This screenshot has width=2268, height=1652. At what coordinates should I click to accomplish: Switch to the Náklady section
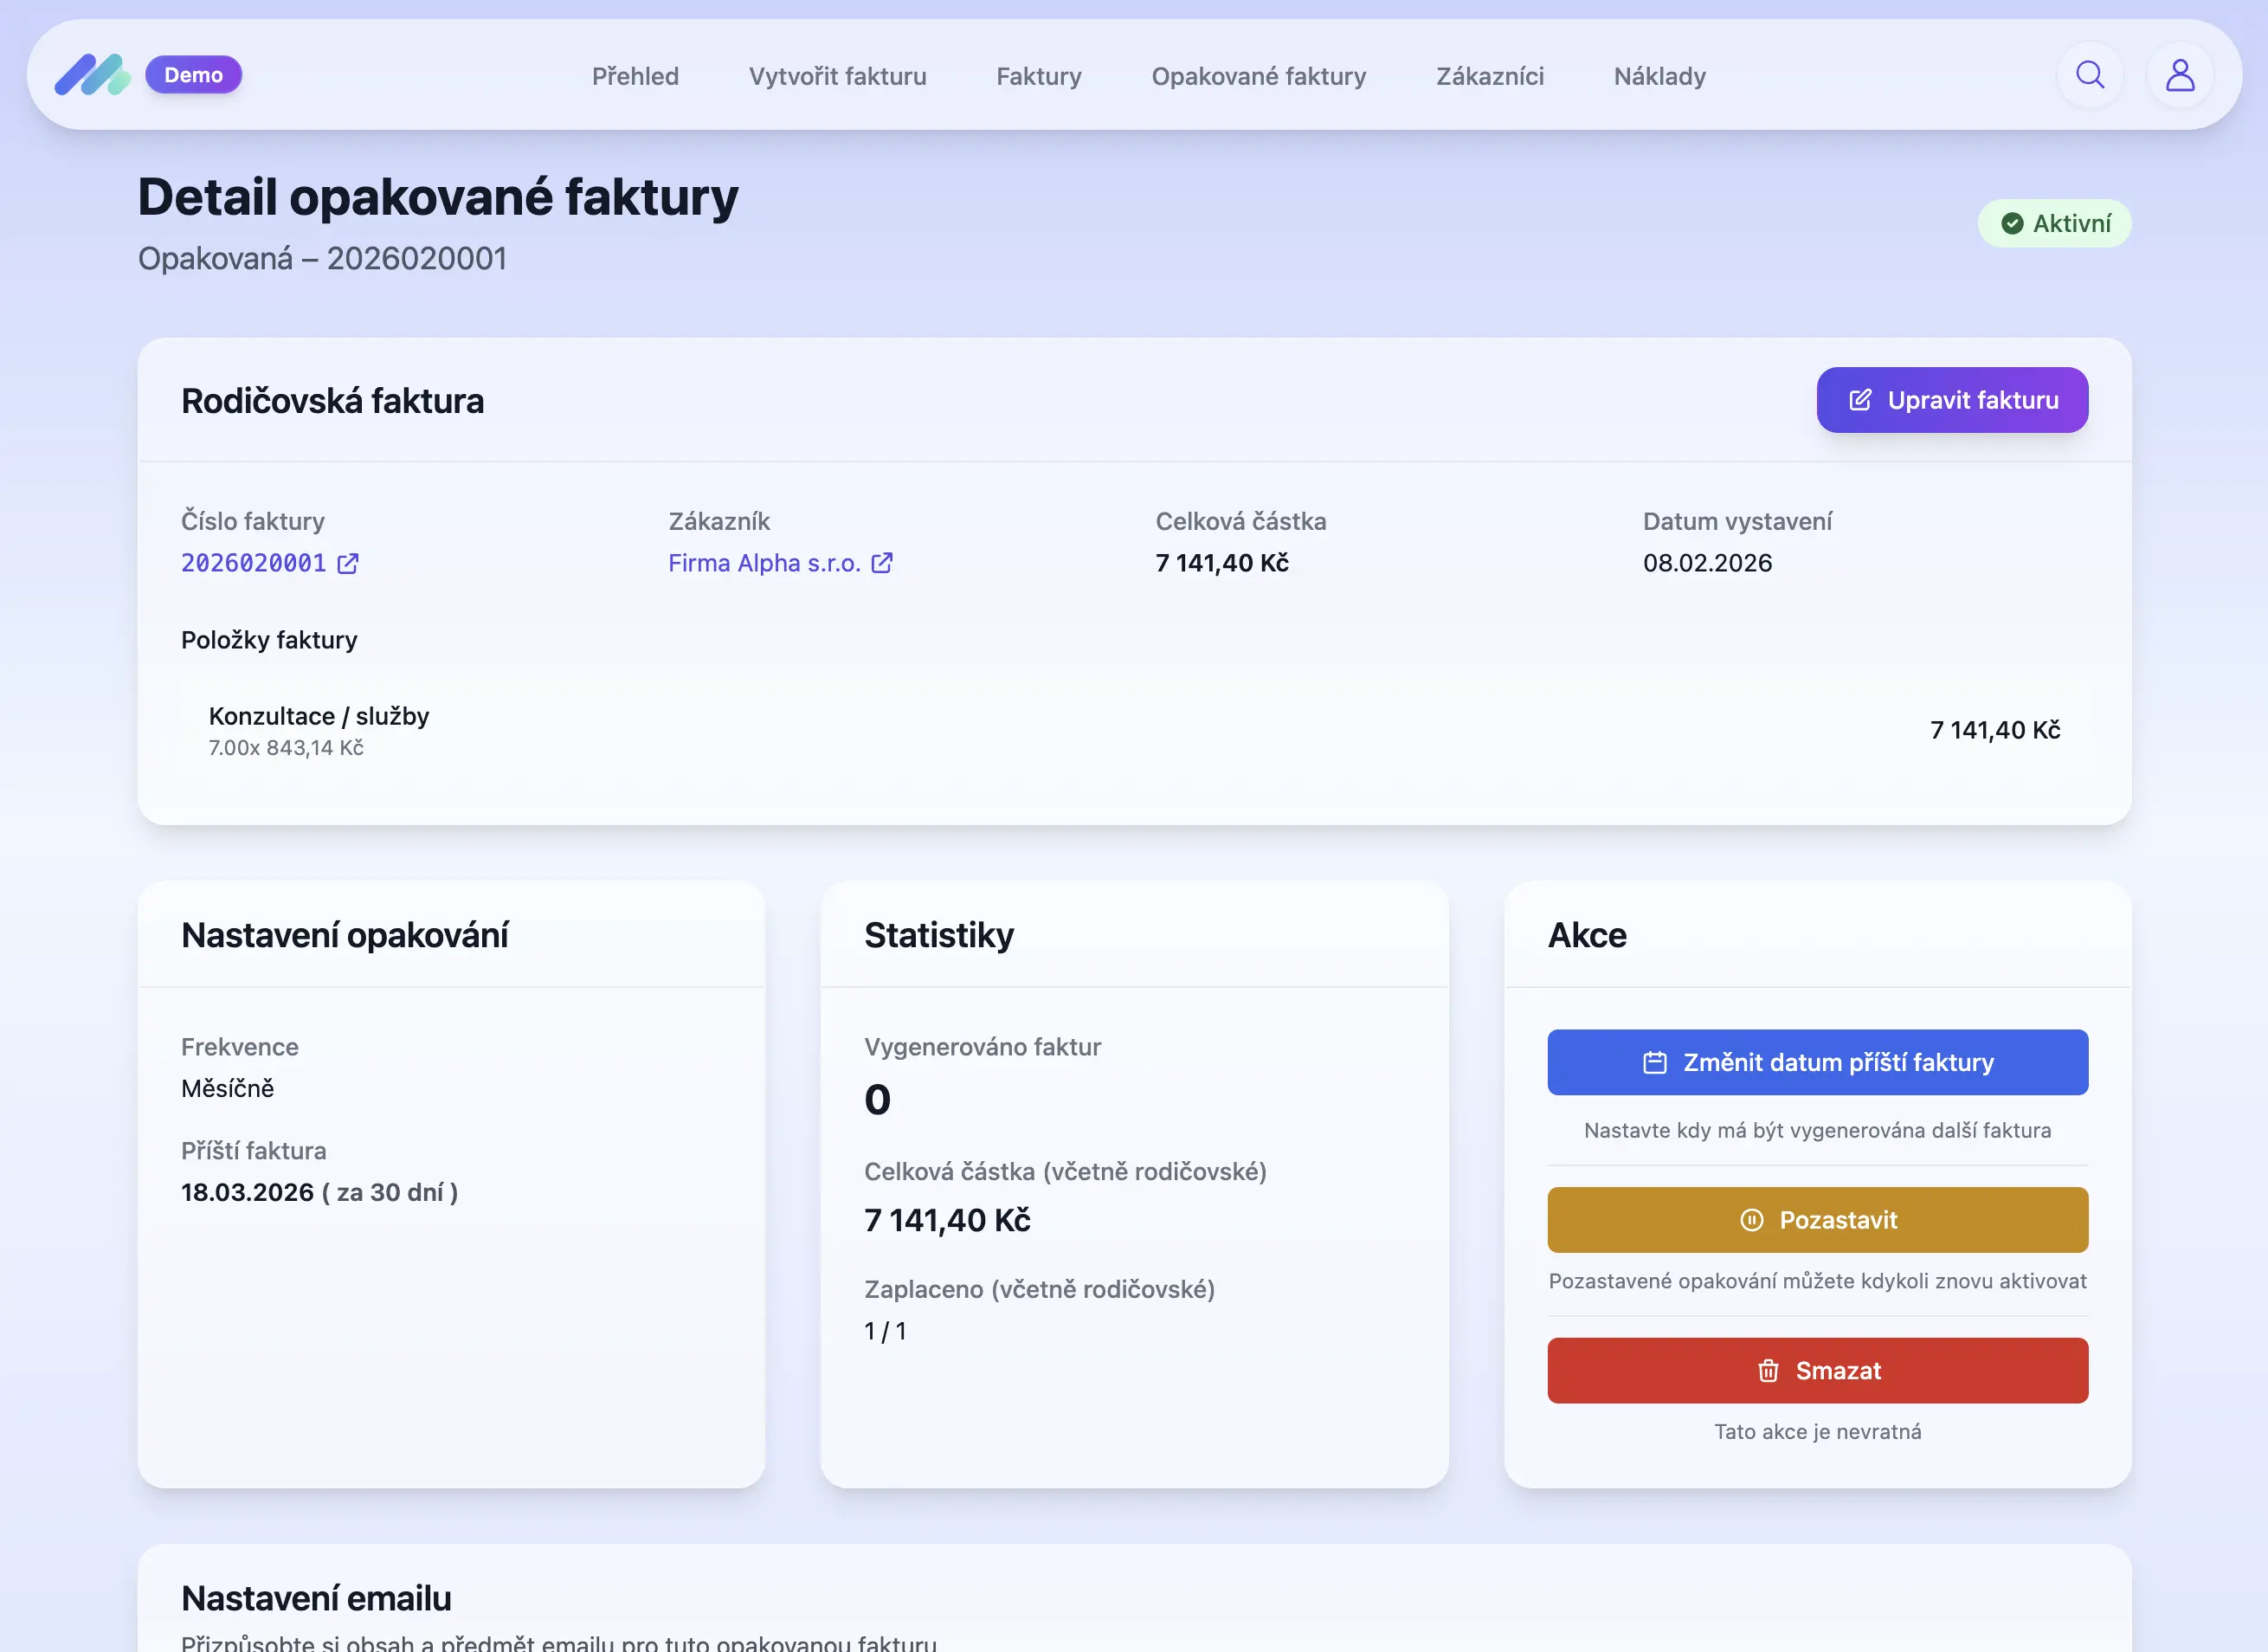pos(1659,76)
